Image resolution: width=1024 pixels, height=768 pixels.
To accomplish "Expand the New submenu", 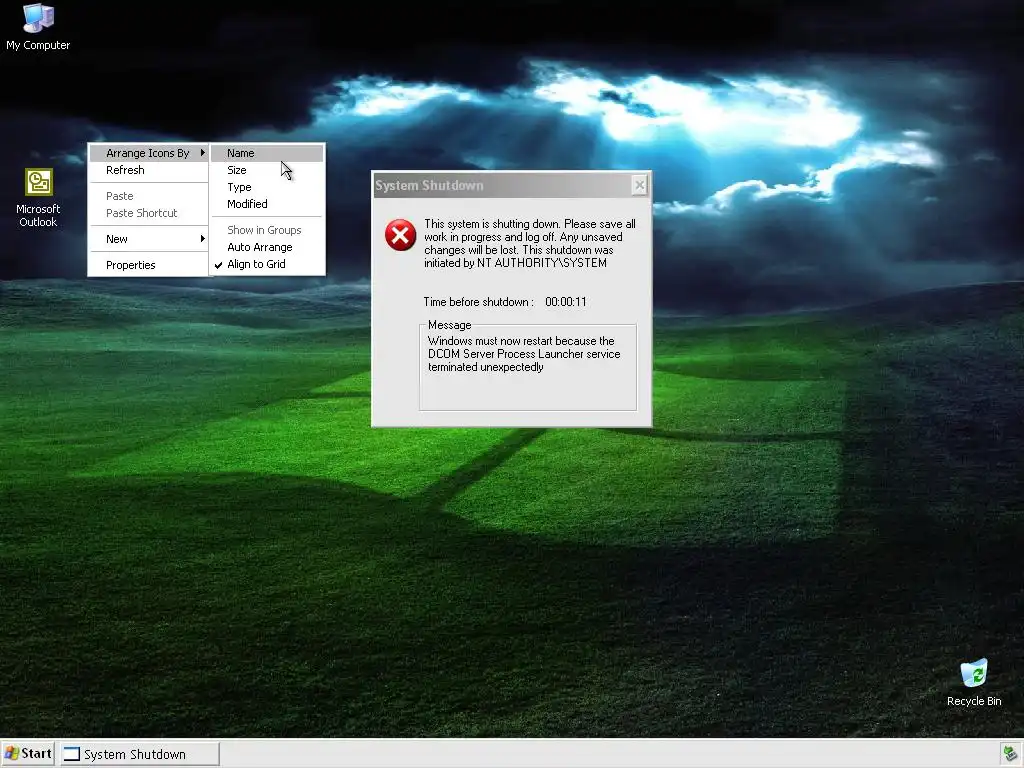I will tap(148, 239).
